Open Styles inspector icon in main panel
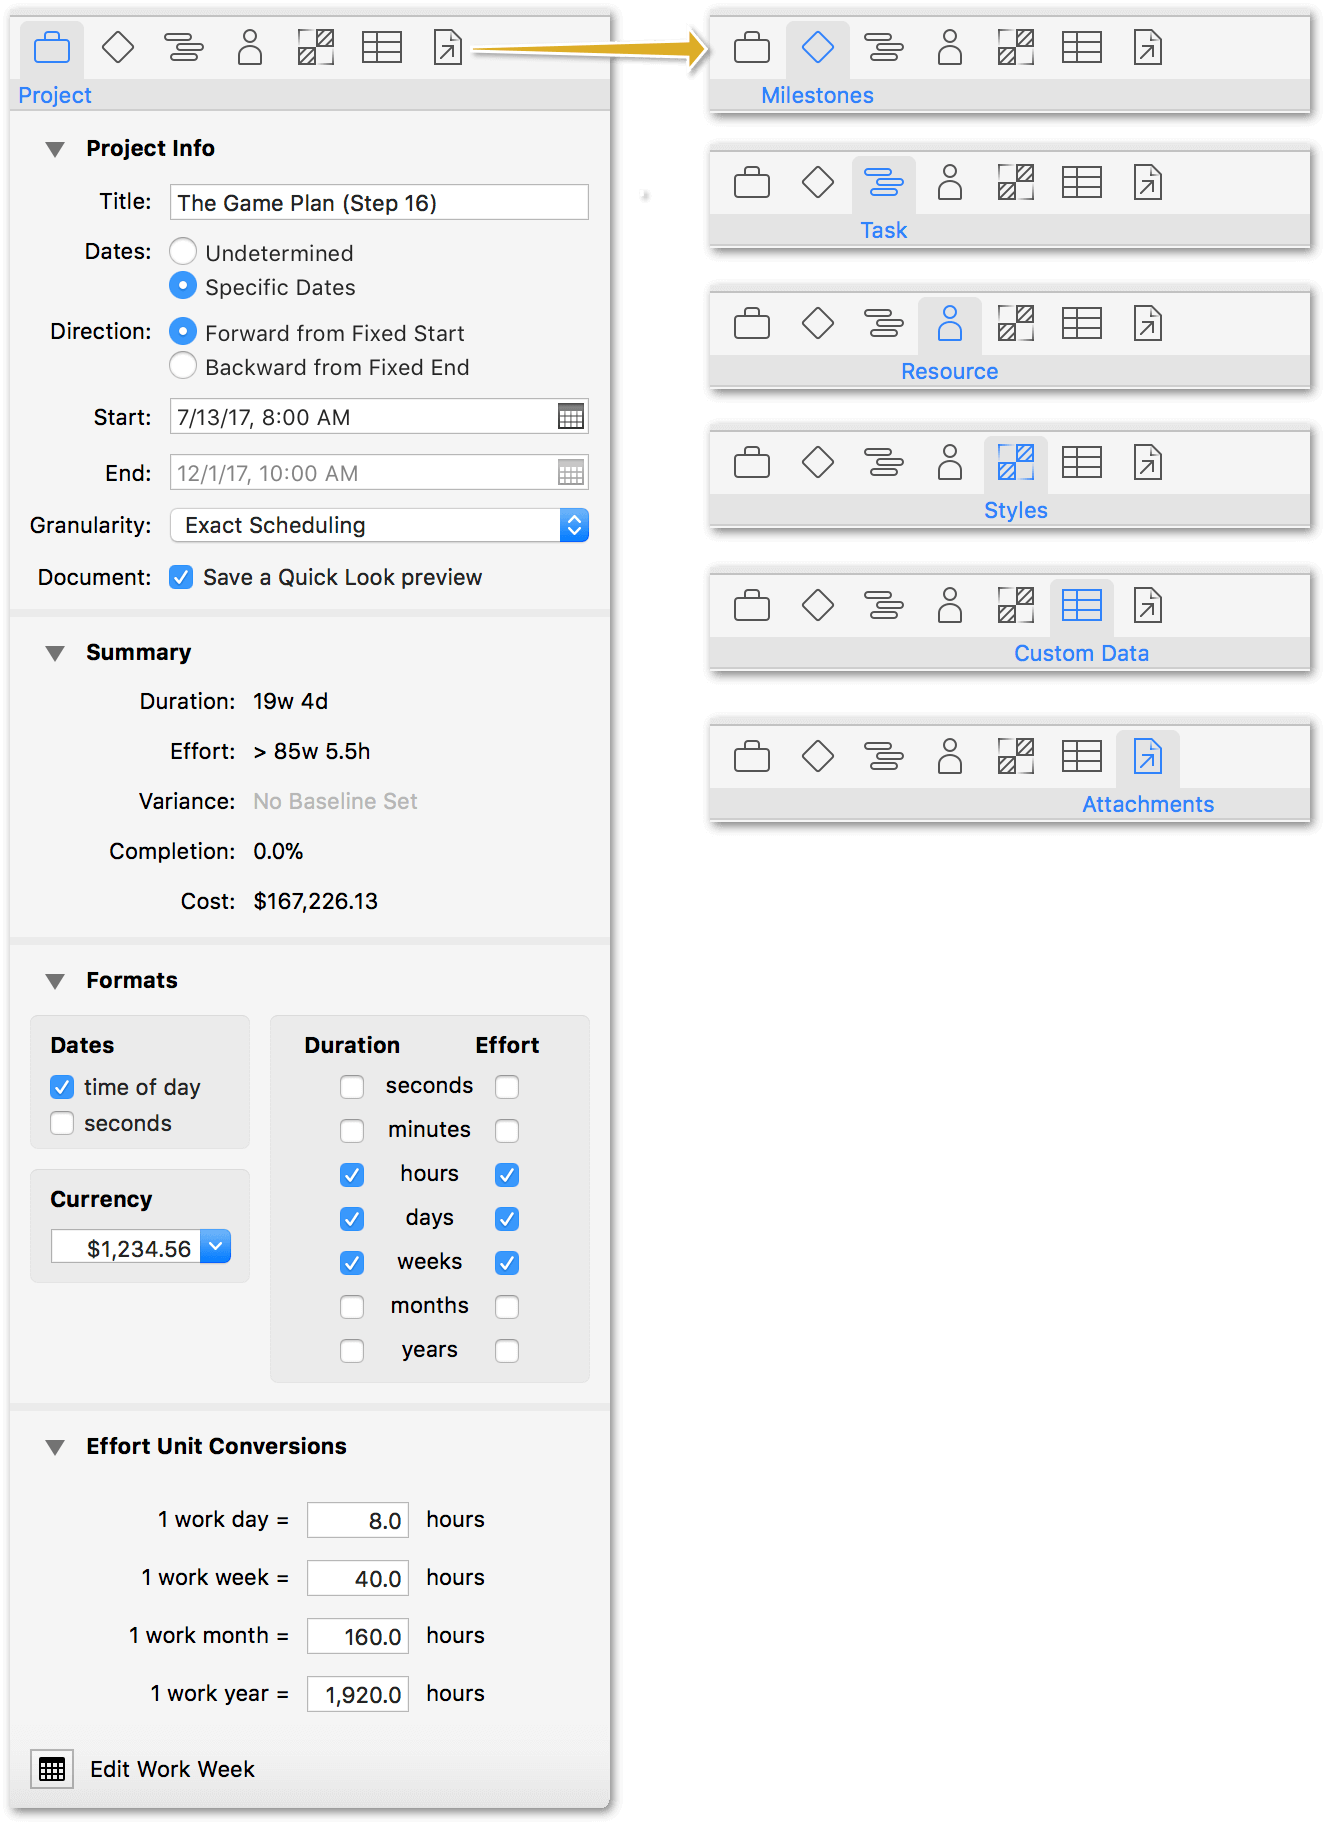The image size is (1326, 1825). pos(316,47)
